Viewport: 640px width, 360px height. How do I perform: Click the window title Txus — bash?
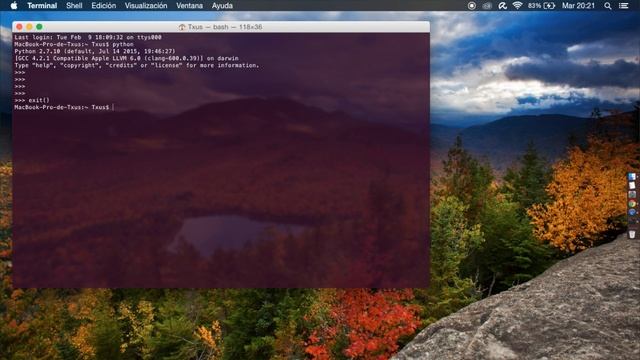point(225,27)
